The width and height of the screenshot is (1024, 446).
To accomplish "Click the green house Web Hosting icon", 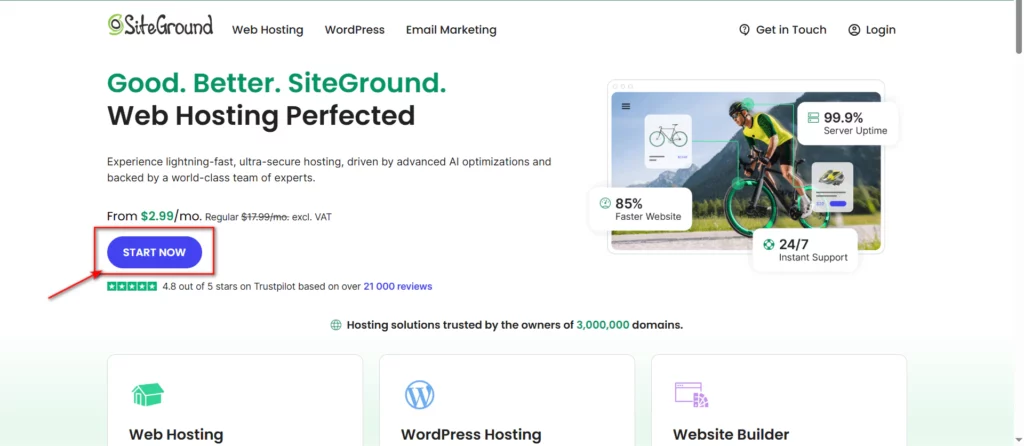I will pyautogui.click(x=148, y=395).
